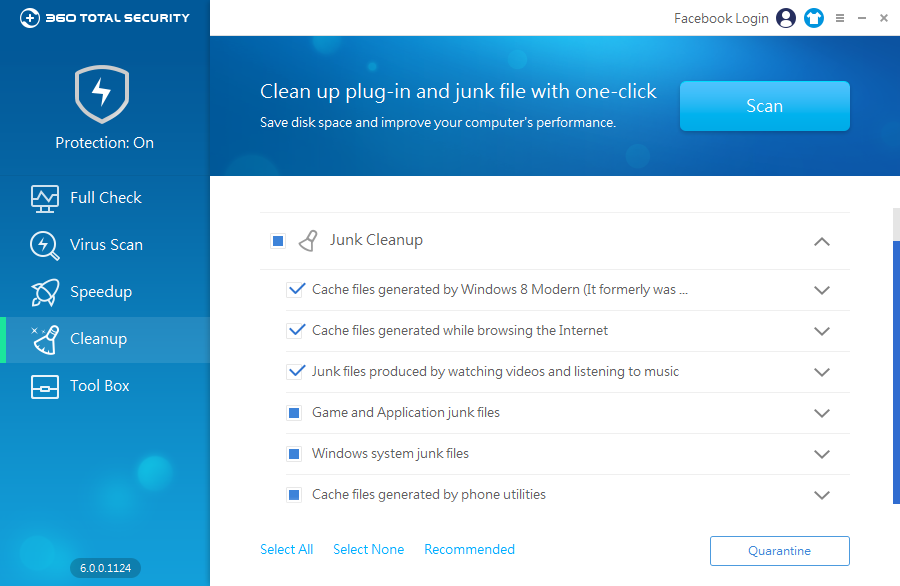This screenshot has height=586, width=900.
Task: Enable the Windows system junk files checkbox
Action: [293, 453]
